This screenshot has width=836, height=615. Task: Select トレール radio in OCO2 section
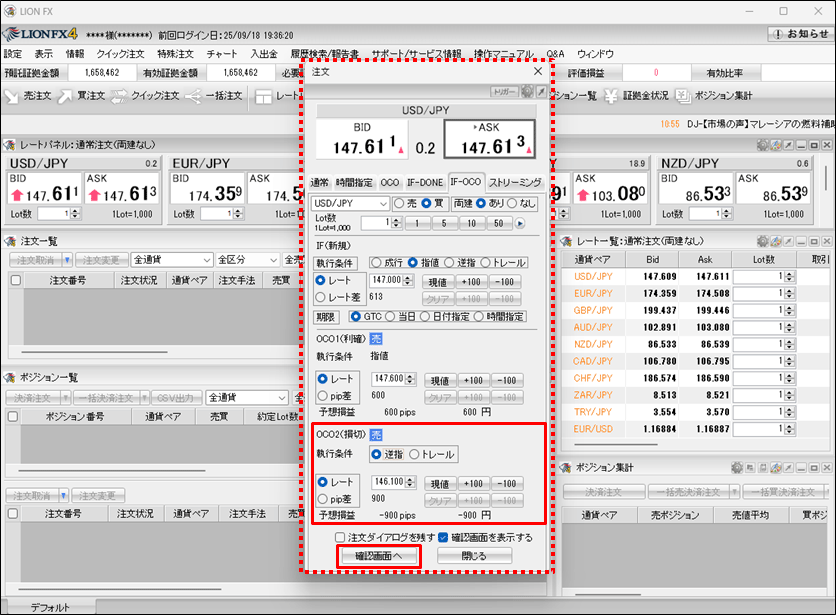point(416,455)
